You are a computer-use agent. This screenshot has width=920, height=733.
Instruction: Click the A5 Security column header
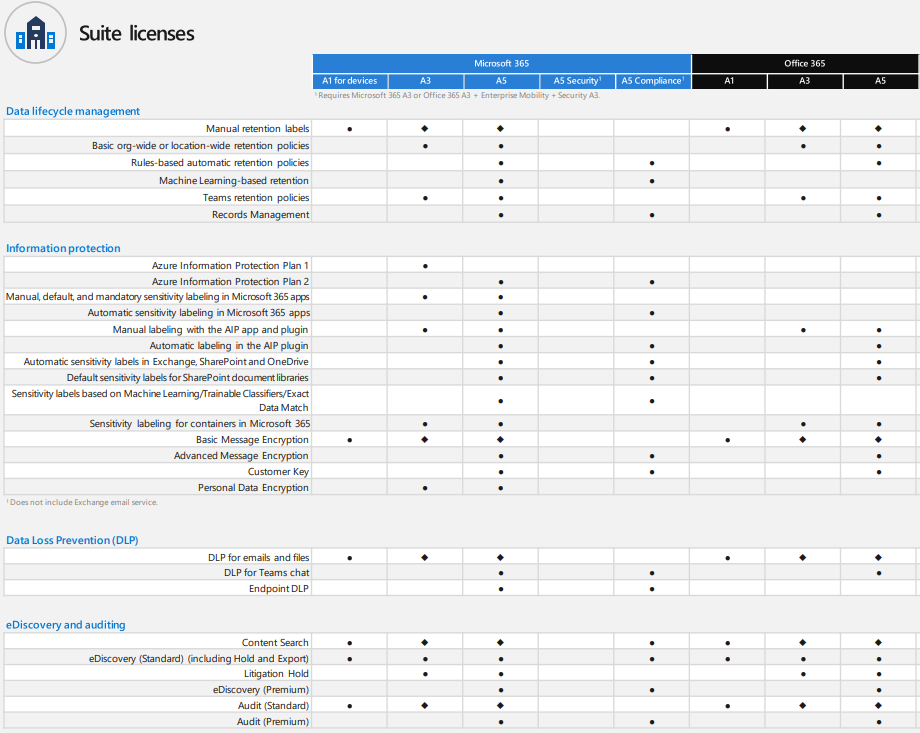pyautogui.click(x=577, y=81)
